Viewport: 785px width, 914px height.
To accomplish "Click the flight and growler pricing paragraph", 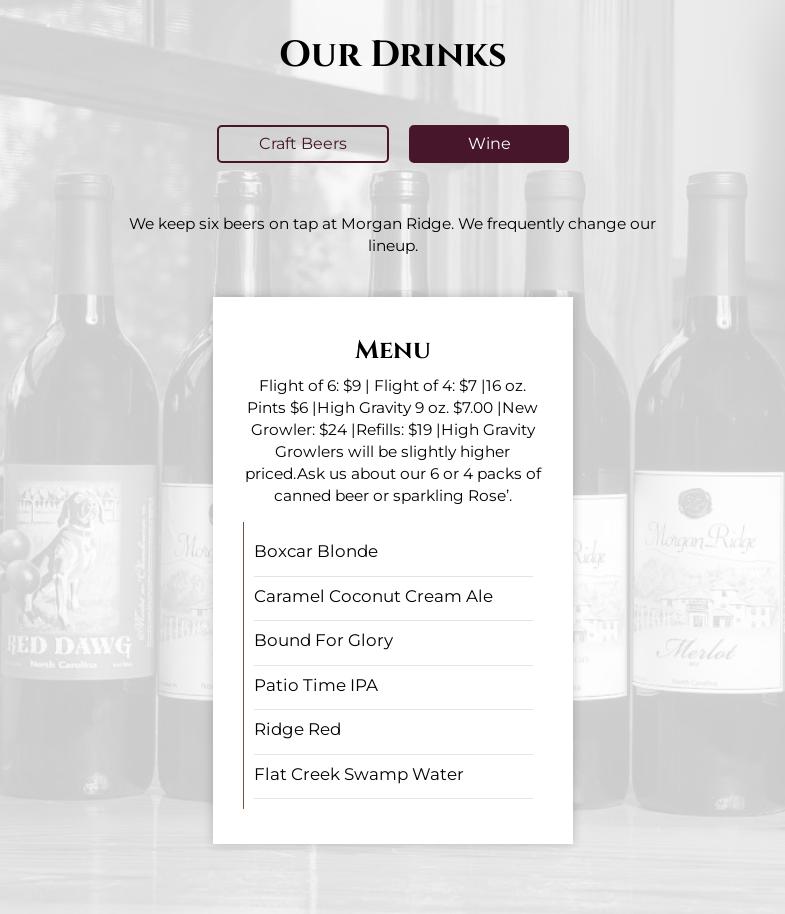I will (393, 441).
